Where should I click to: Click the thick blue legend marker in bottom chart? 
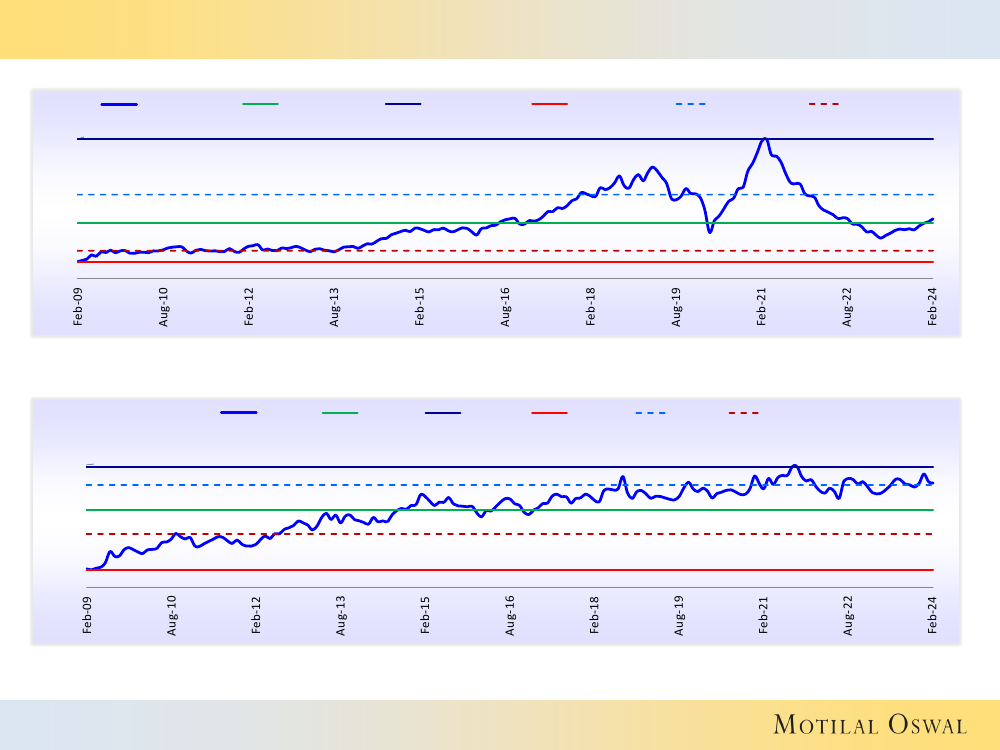(238, 412)
